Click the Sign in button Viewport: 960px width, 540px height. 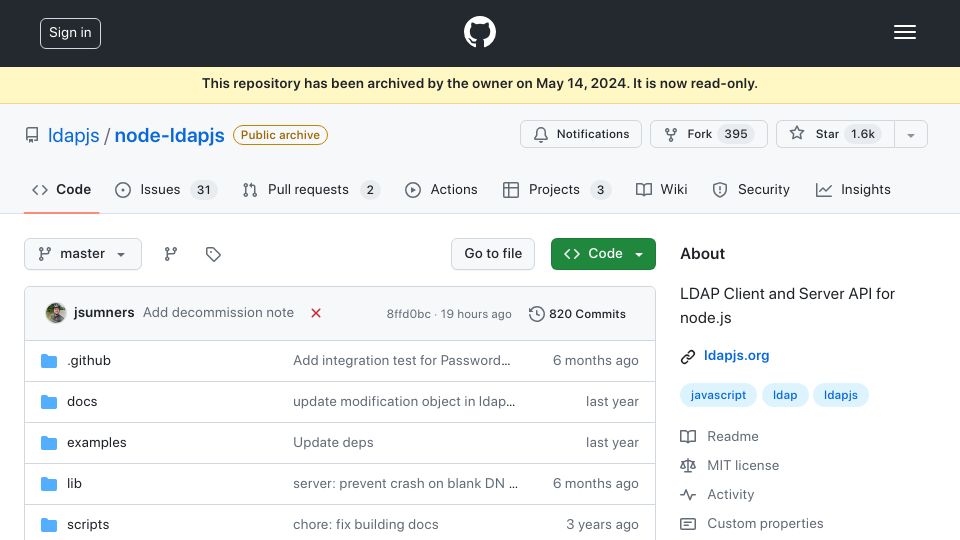[x=70, y=33]
